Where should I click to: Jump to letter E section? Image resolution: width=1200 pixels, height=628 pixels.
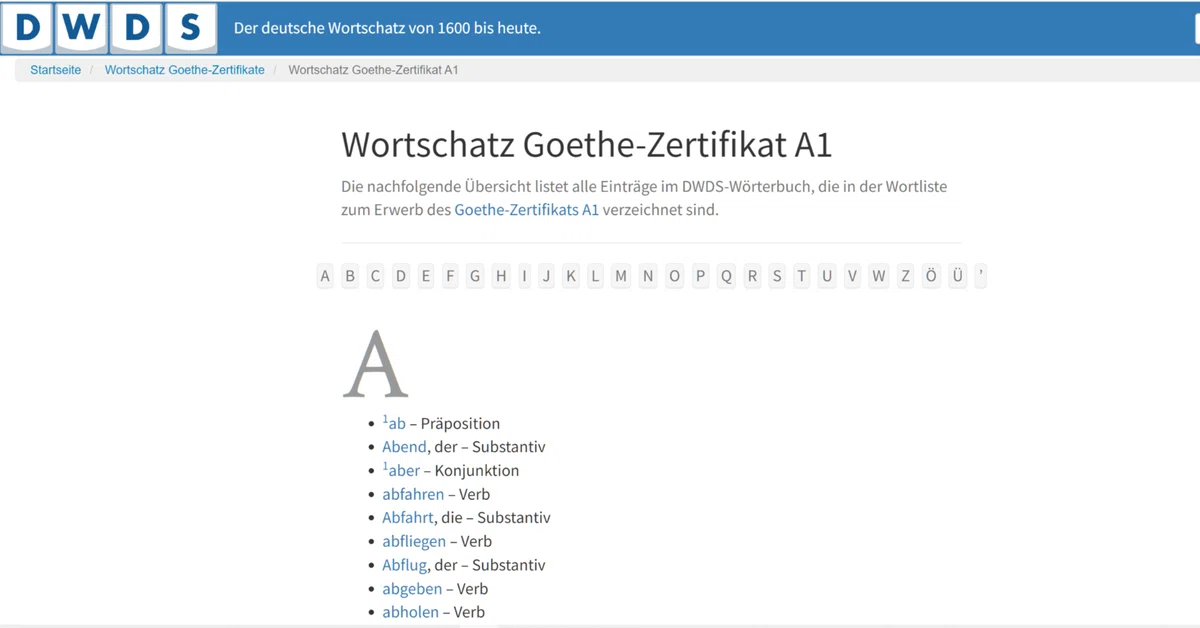click(x=426, y=276)
